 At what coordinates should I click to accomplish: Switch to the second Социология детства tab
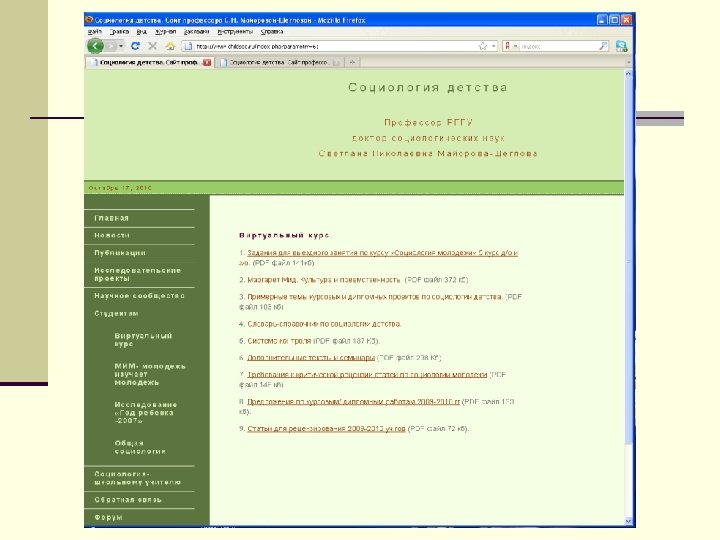pos(279,62)
